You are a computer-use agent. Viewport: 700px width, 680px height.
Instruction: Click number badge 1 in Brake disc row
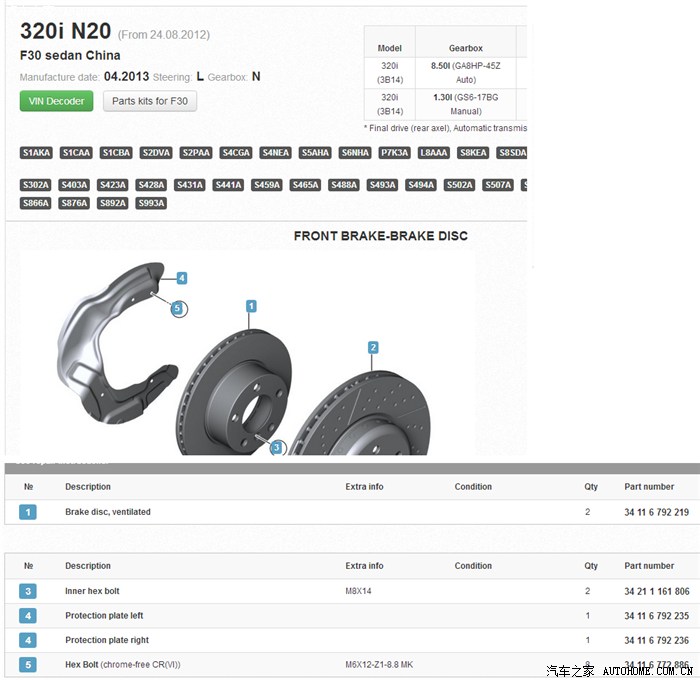tap(28, 512)
